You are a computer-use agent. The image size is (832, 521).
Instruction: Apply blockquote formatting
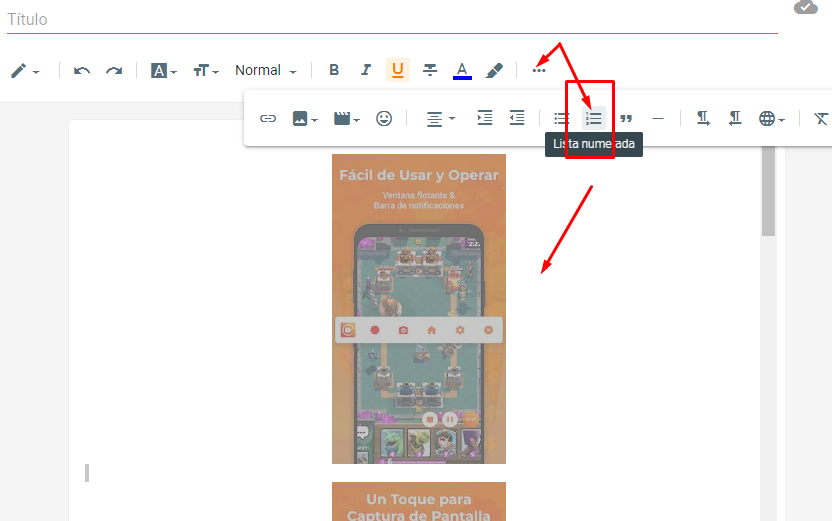coord(626,118)
